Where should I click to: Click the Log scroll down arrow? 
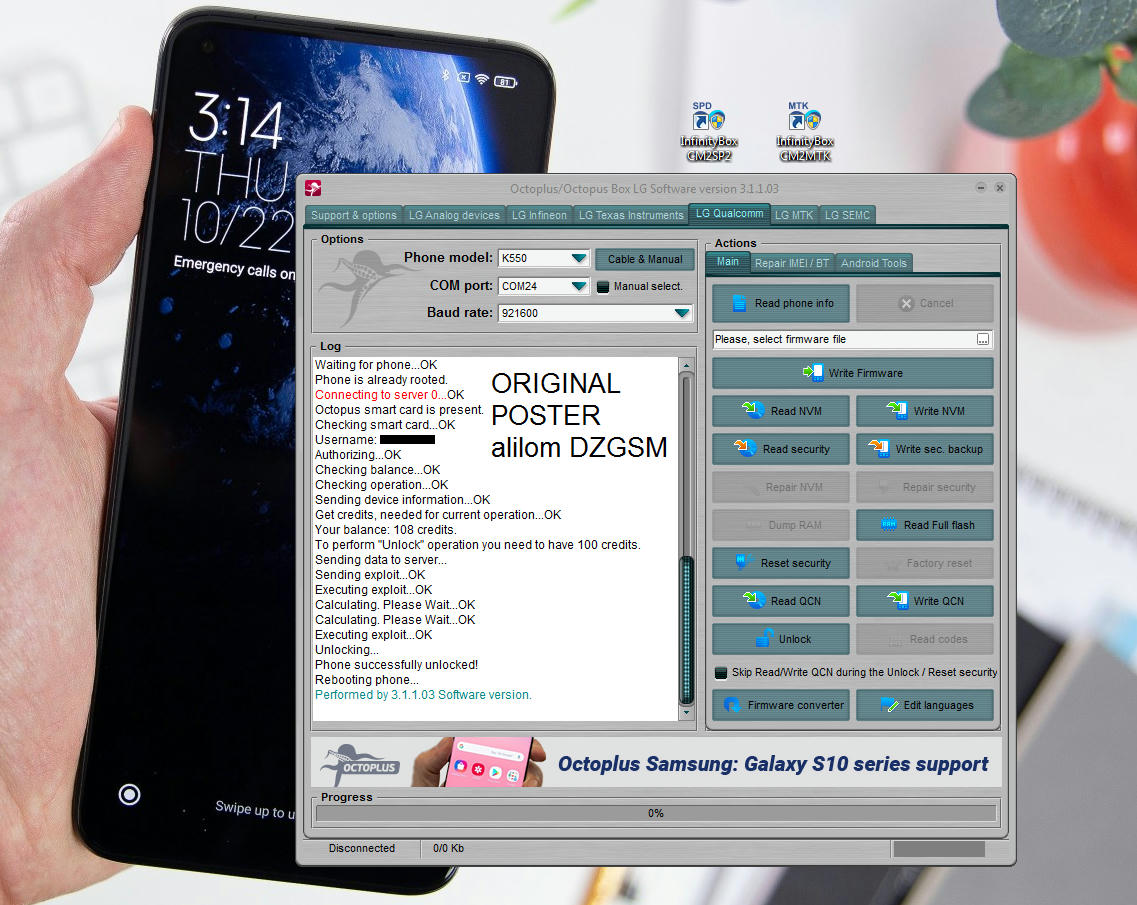point(686,713)
